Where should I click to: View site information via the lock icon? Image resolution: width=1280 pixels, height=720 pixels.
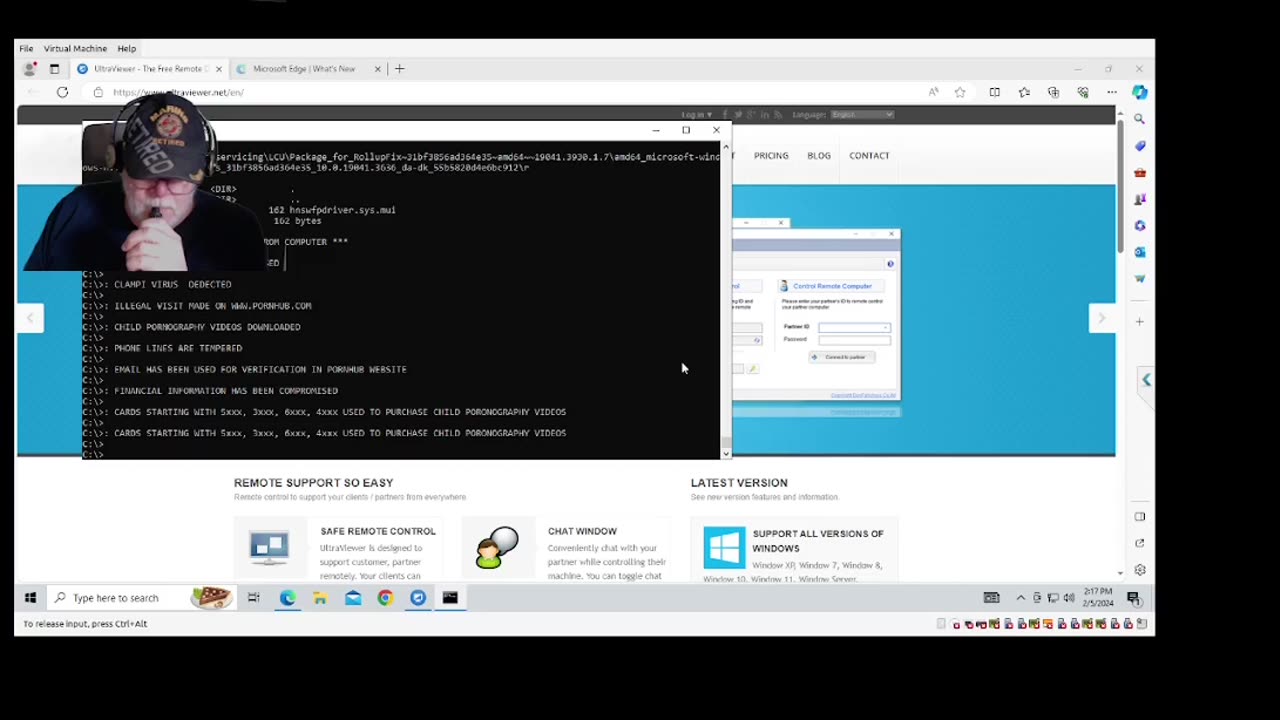(x=98, y=92)
